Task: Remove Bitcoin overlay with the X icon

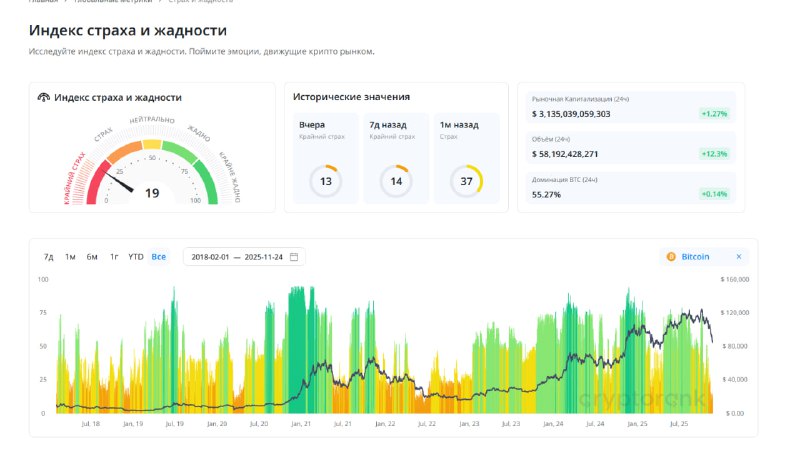Action: click(739, 257)
